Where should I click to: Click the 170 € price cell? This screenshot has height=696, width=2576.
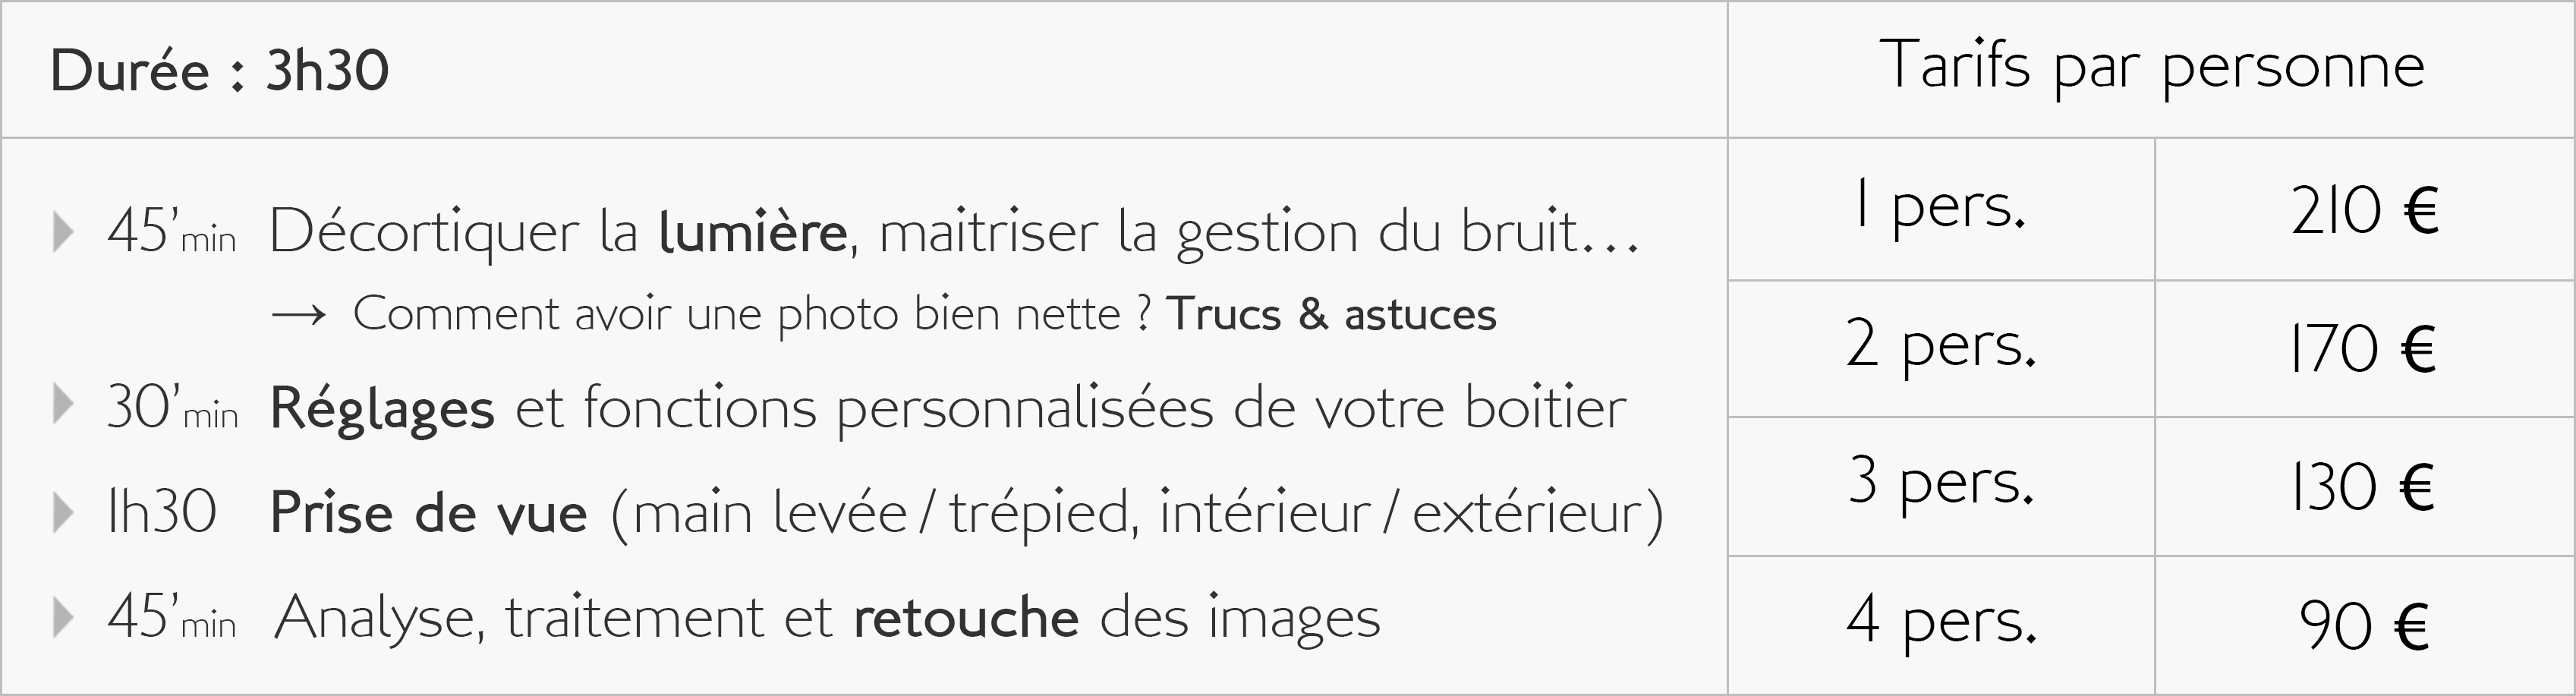[2362, 350]
